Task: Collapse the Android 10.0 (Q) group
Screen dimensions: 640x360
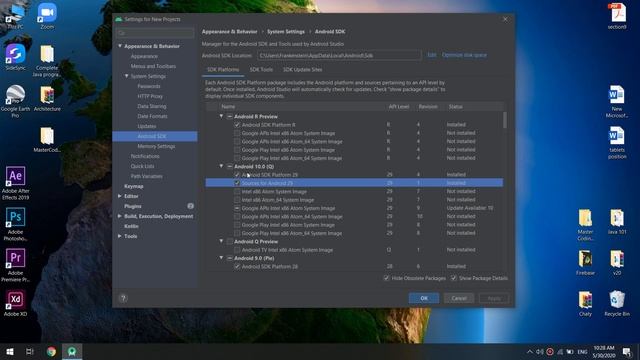Action: click(x=221, y=166)
